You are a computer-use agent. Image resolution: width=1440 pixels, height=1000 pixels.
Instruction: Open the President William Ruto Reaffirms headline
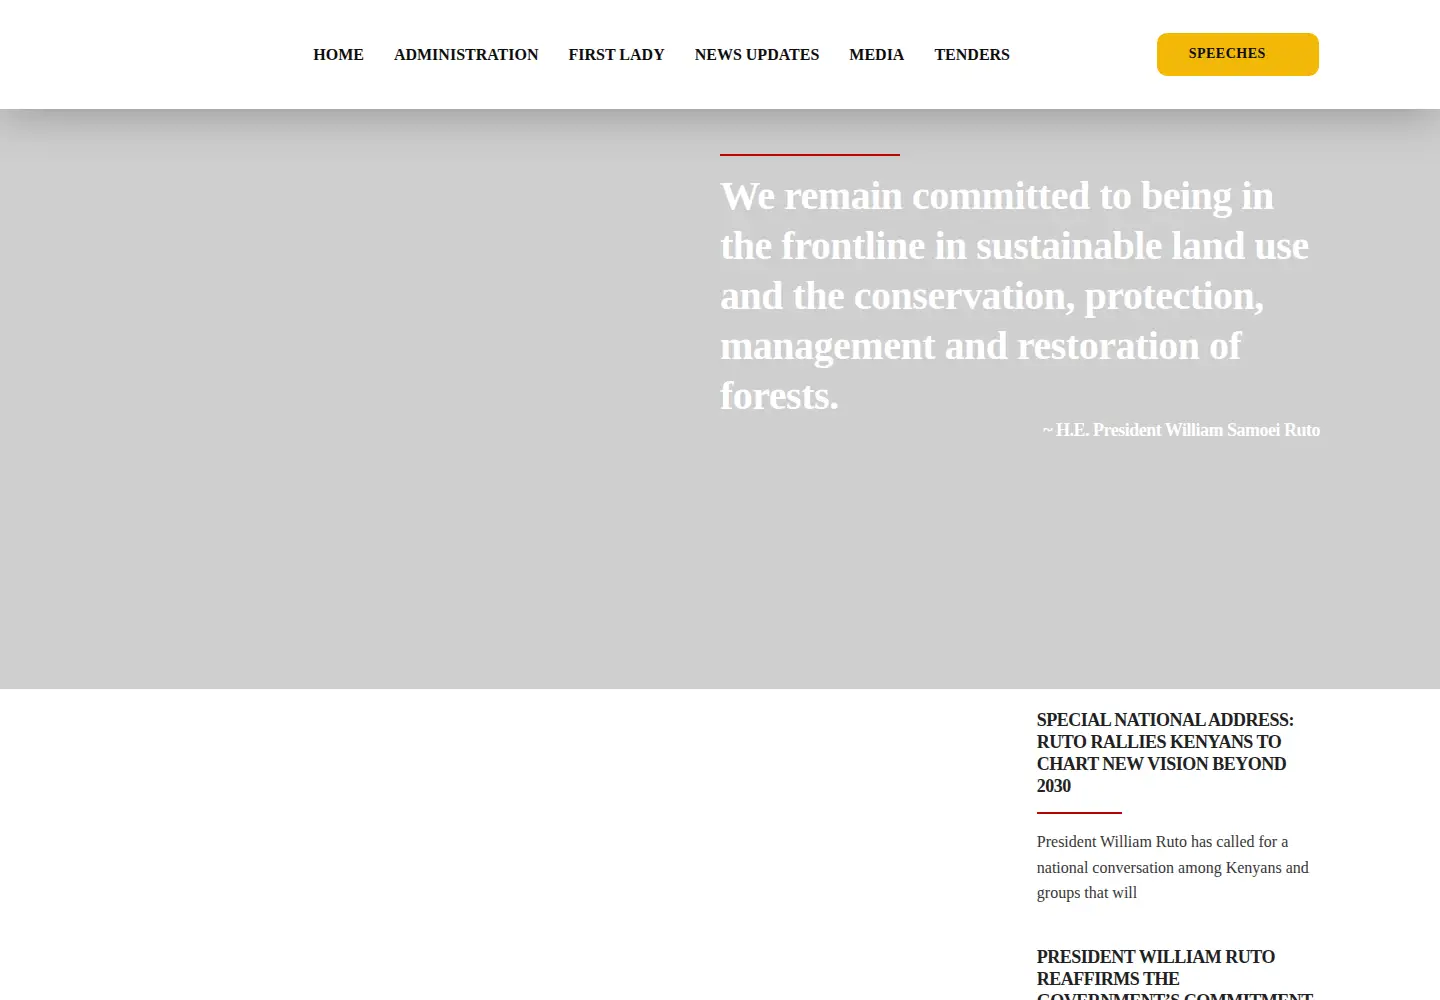pyautogui.click(x=1175, y=975)
